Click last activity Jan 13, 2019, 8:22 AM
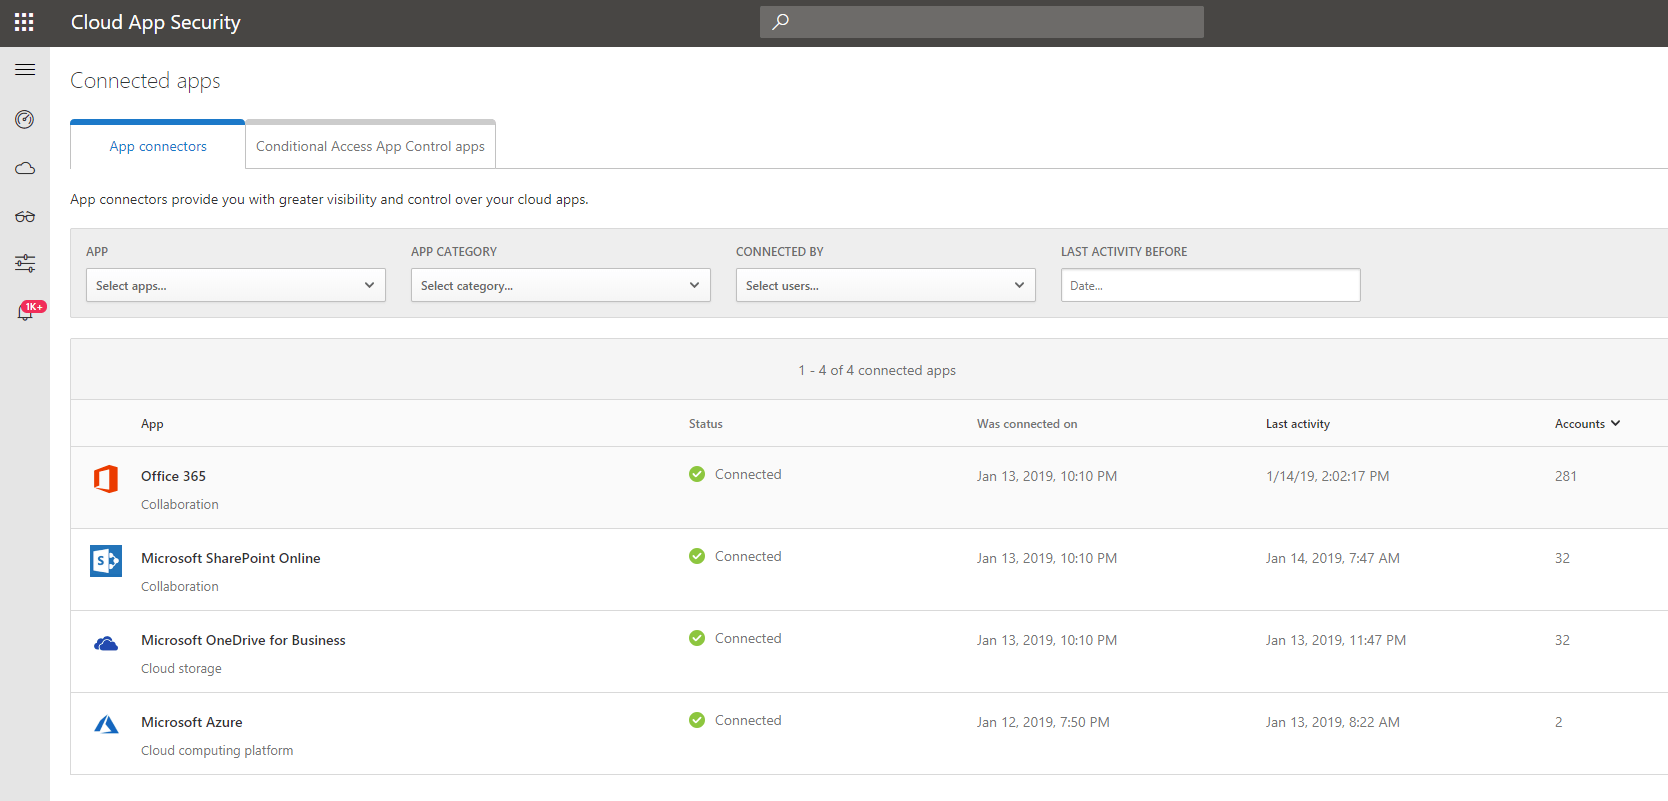The width and height of the screenshot is (1668, 801). [1333, 722]
